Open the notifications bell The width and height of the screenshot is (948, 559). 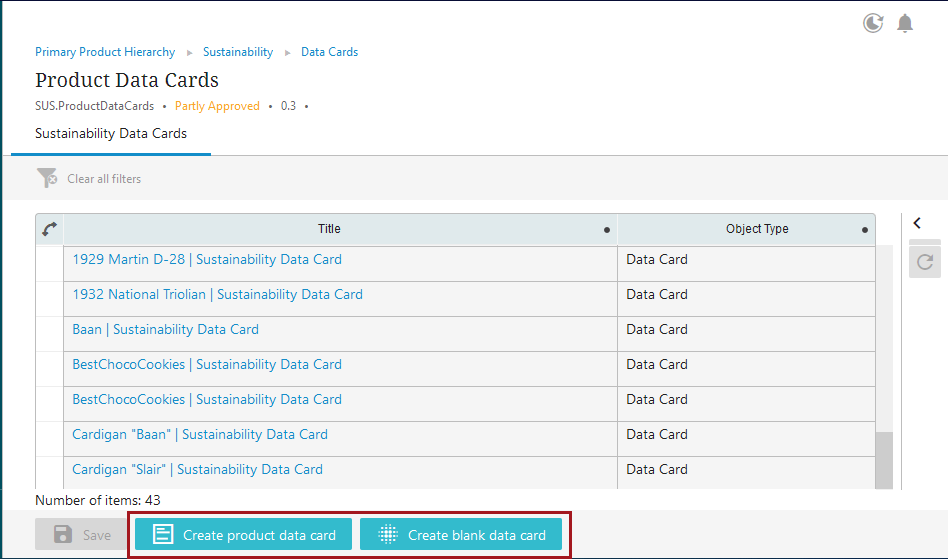[x=905, y=23]
